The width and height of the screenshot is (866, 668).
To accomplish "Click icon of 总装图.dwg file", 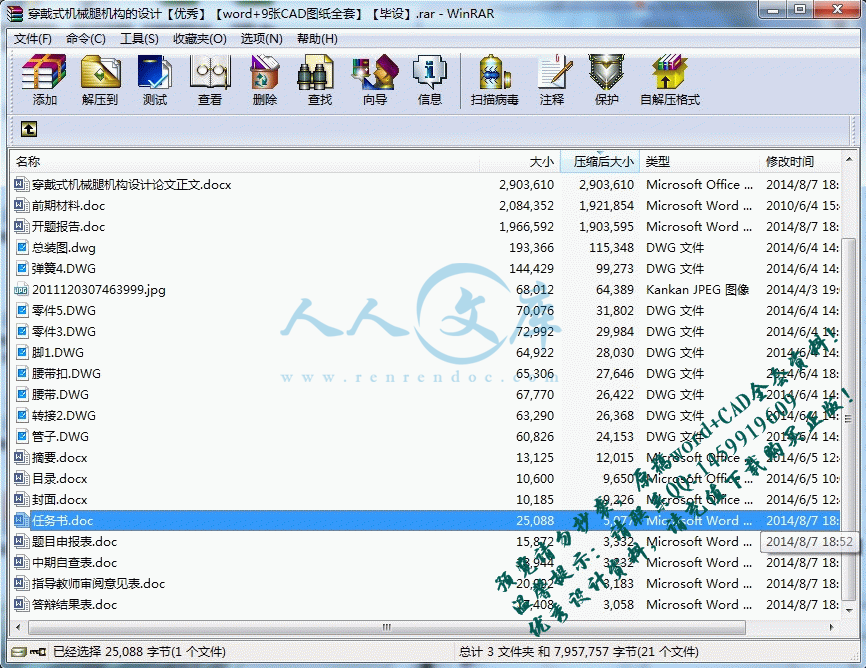I will 22,248.
